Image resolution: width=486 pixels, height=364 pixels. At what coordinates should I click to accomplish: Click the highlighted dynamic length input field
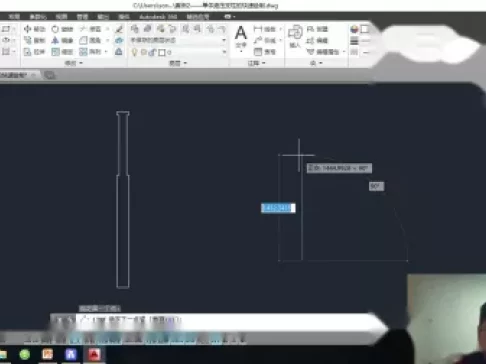click(x=278, y=208)
